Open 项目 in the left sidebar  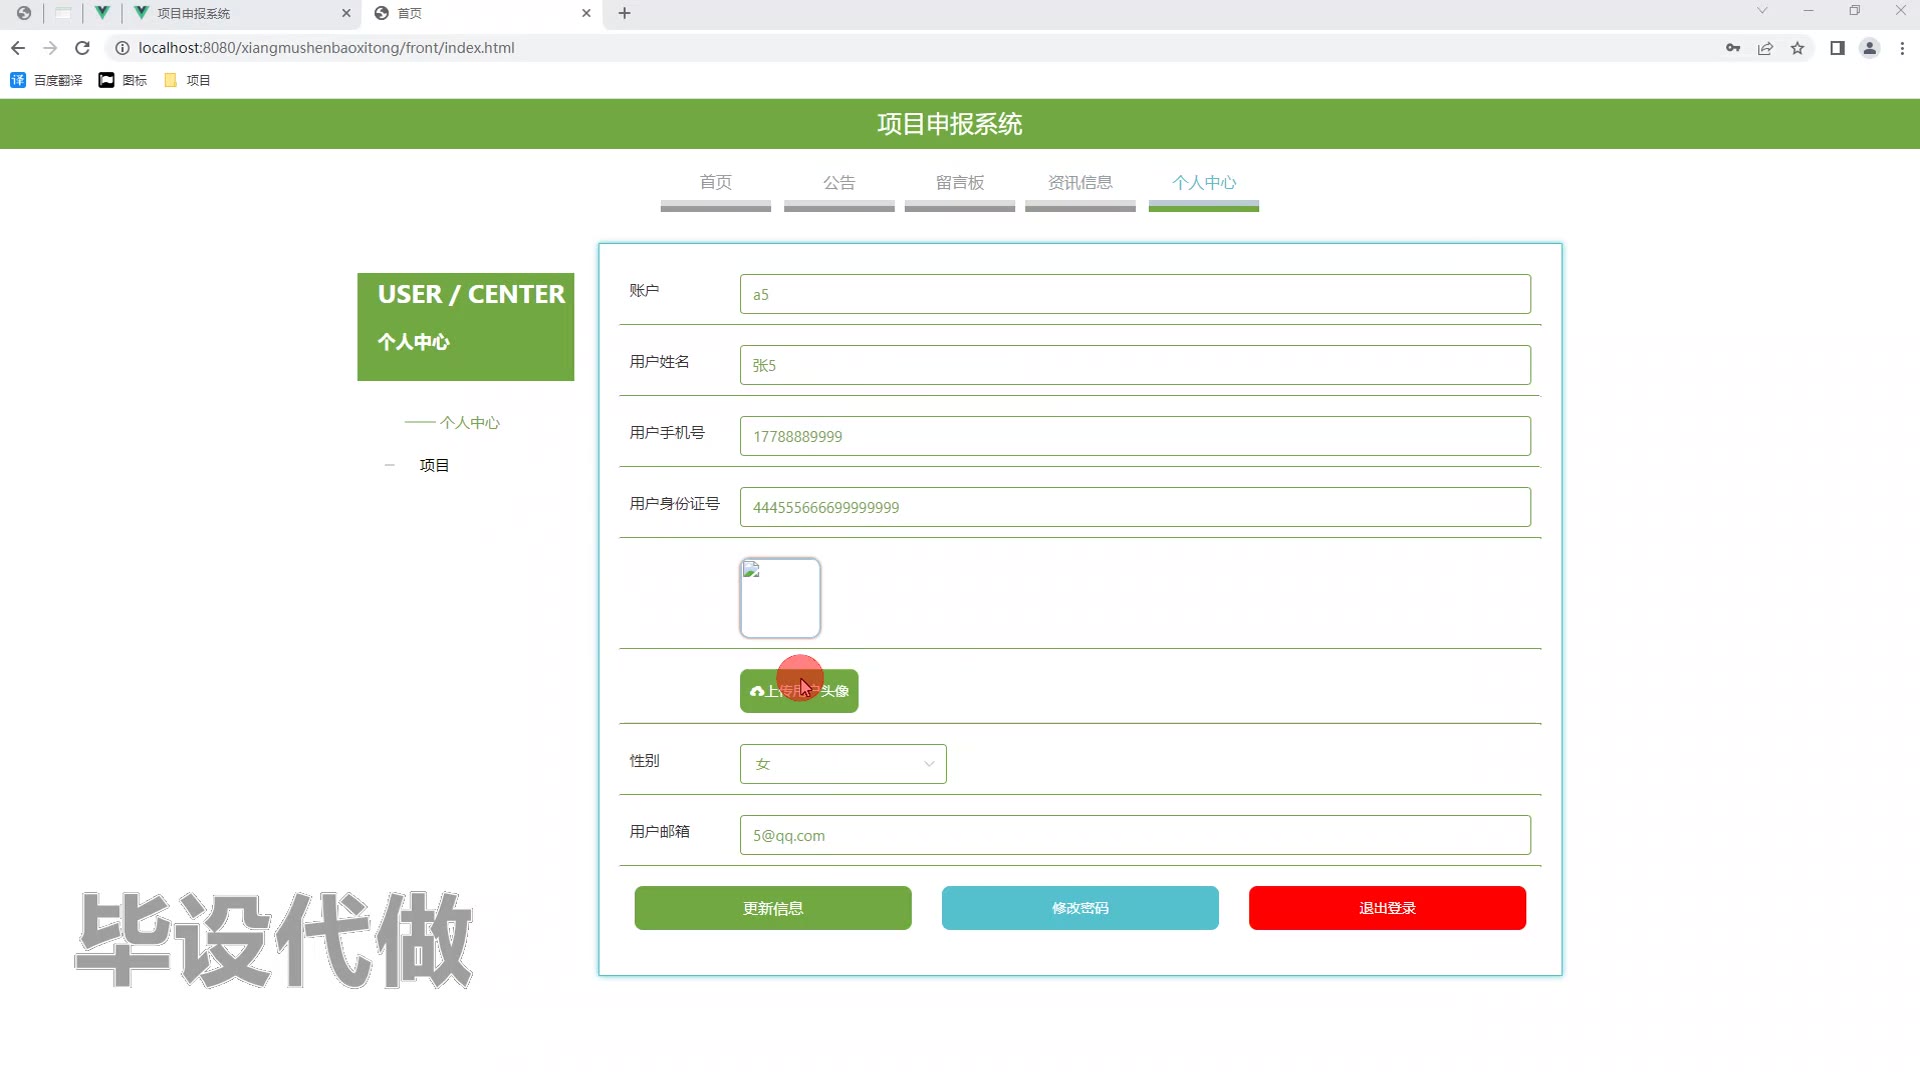[x=434, y=465]
